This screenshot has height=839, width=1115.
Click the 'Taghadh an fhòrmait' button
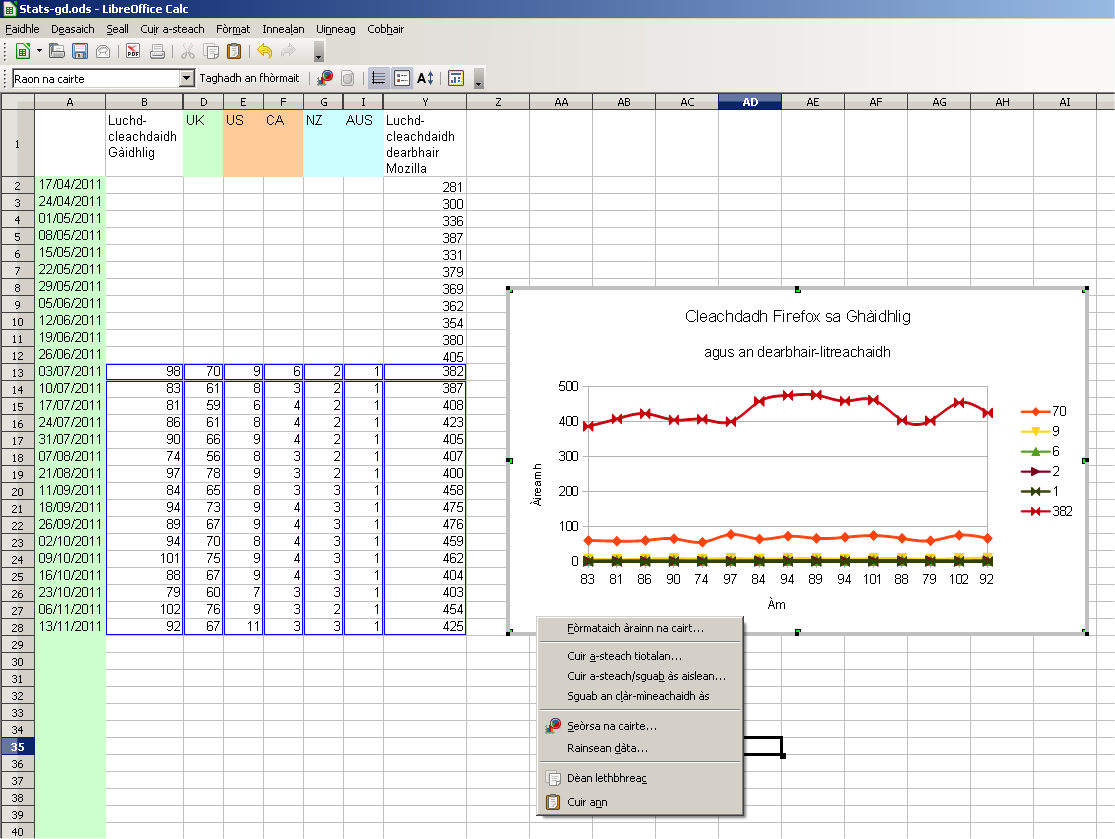click(x=250, y=78)
